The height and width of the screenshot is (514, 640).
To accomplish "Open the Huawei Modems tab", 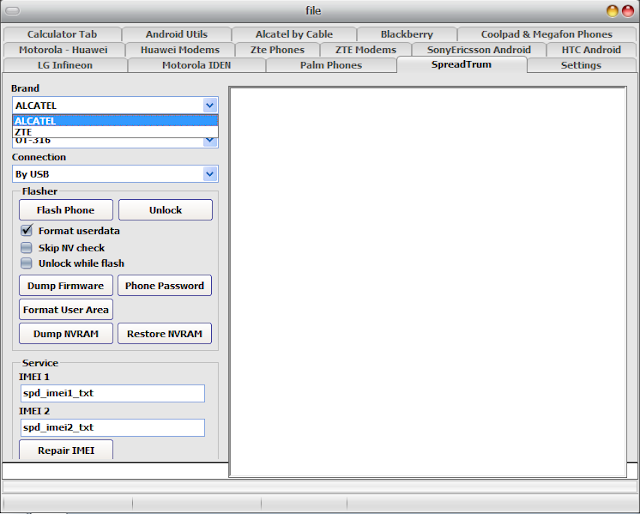I will 180,50.
